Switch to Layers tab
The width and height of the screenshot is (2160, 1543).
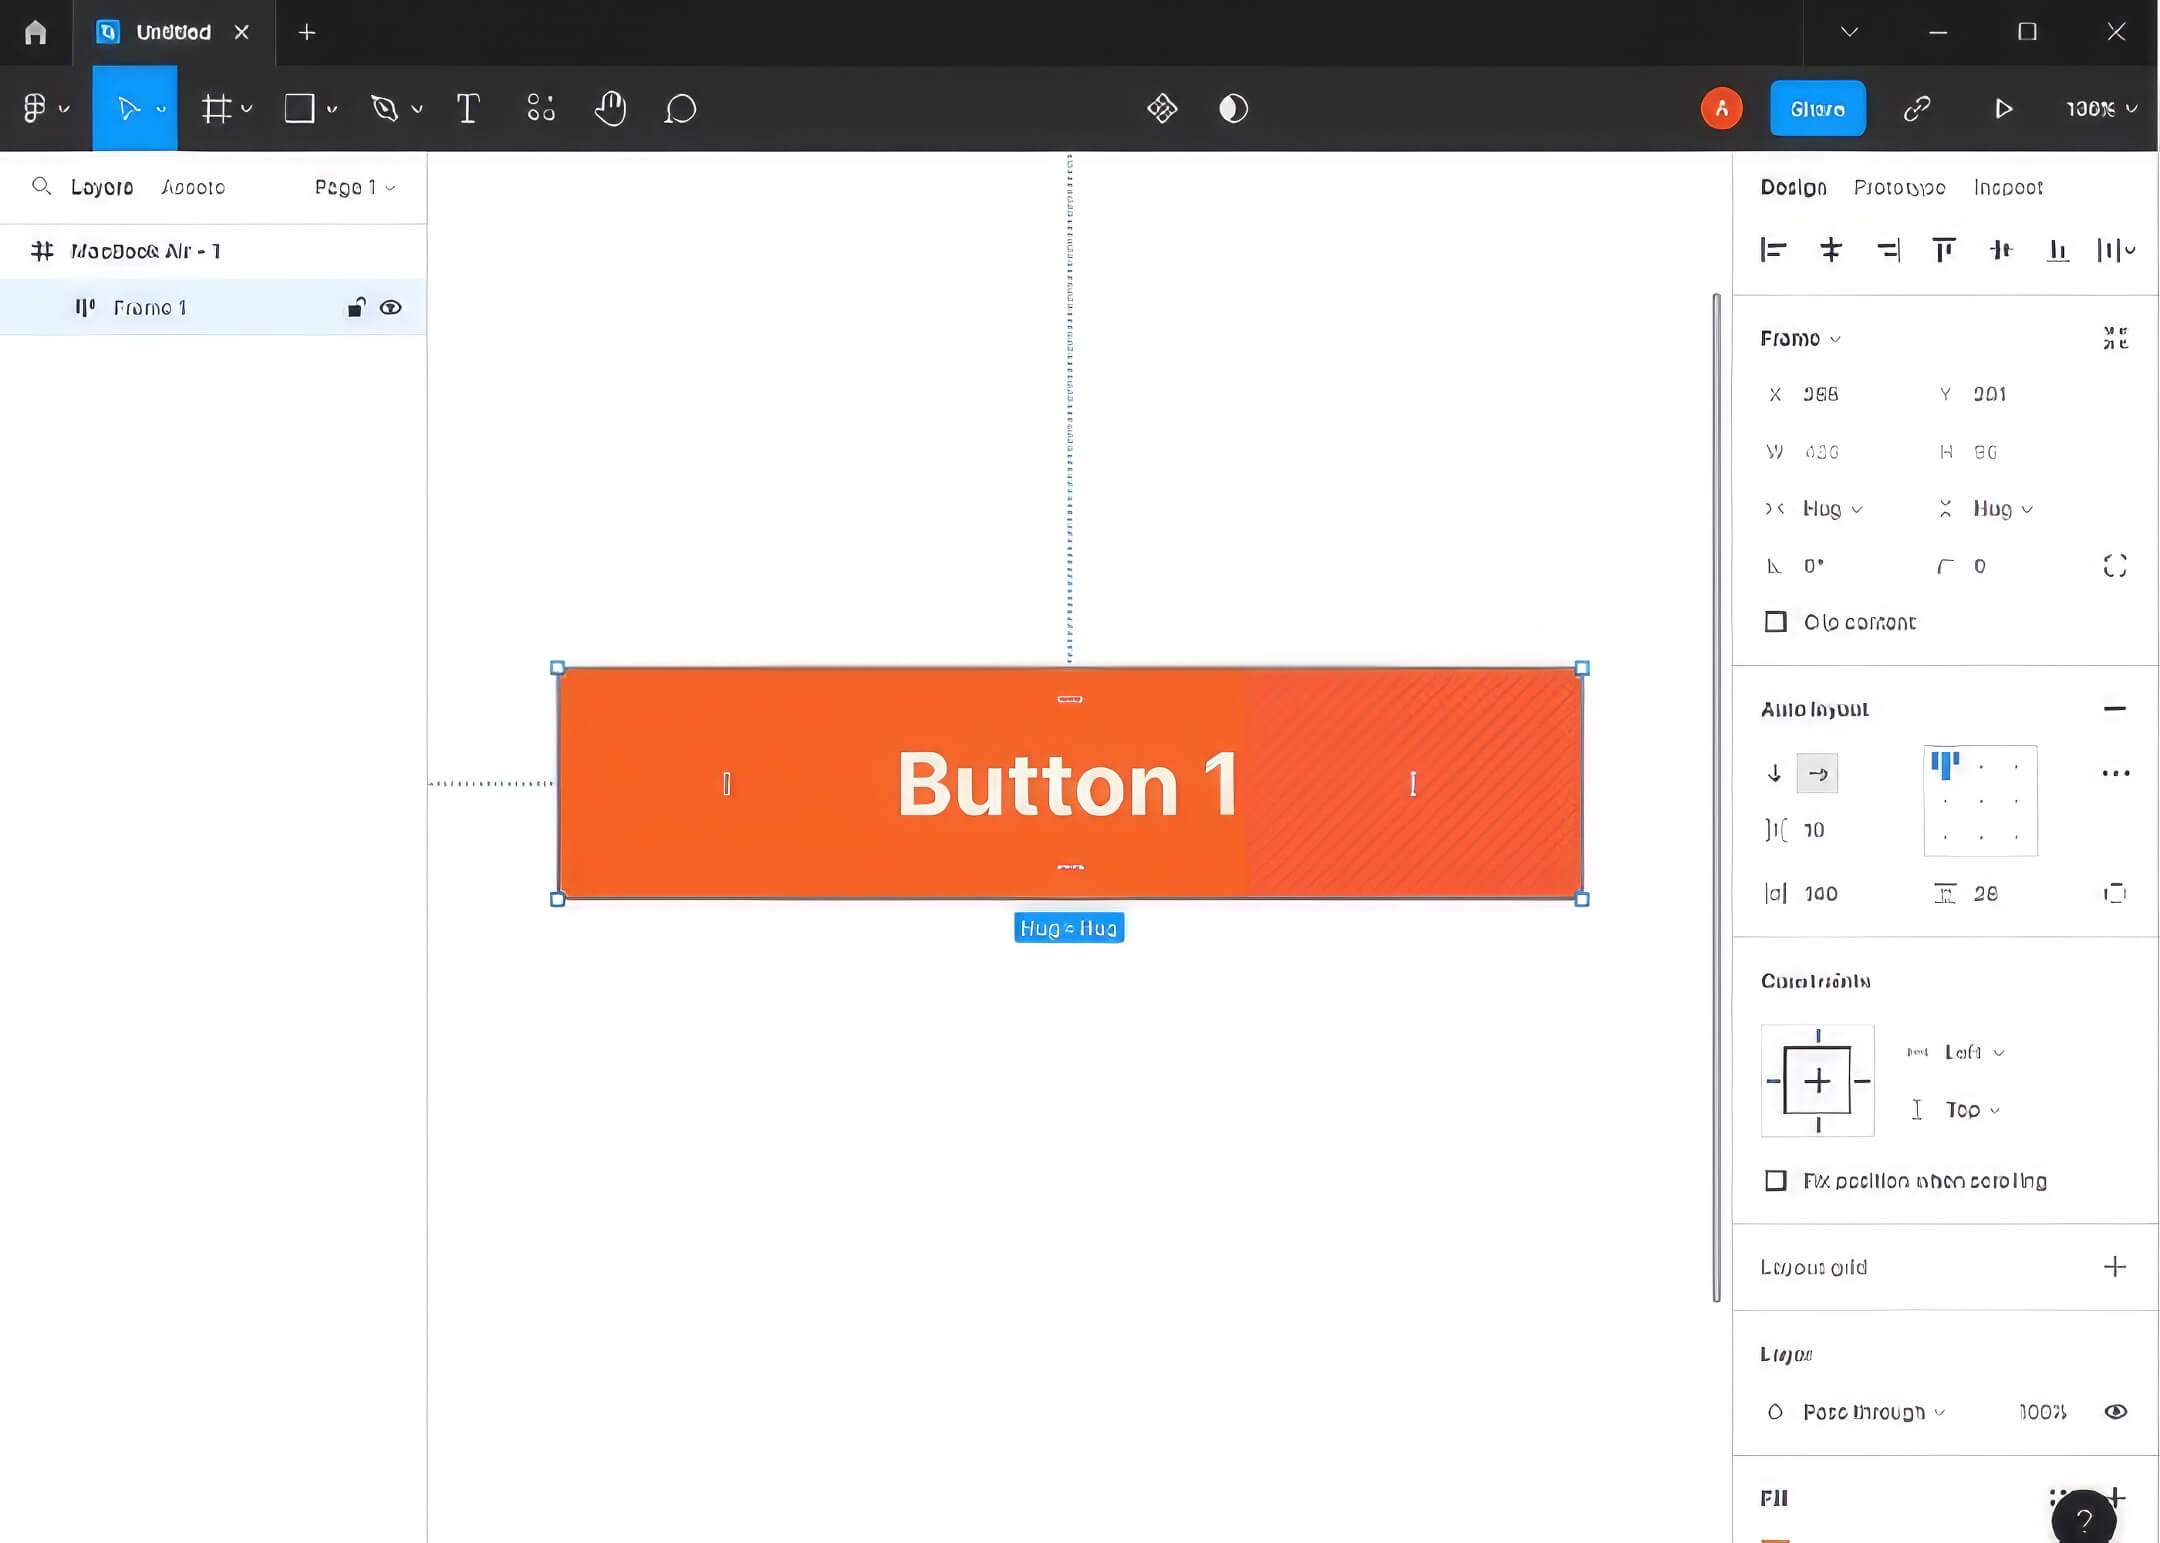[x=102, y=187]
